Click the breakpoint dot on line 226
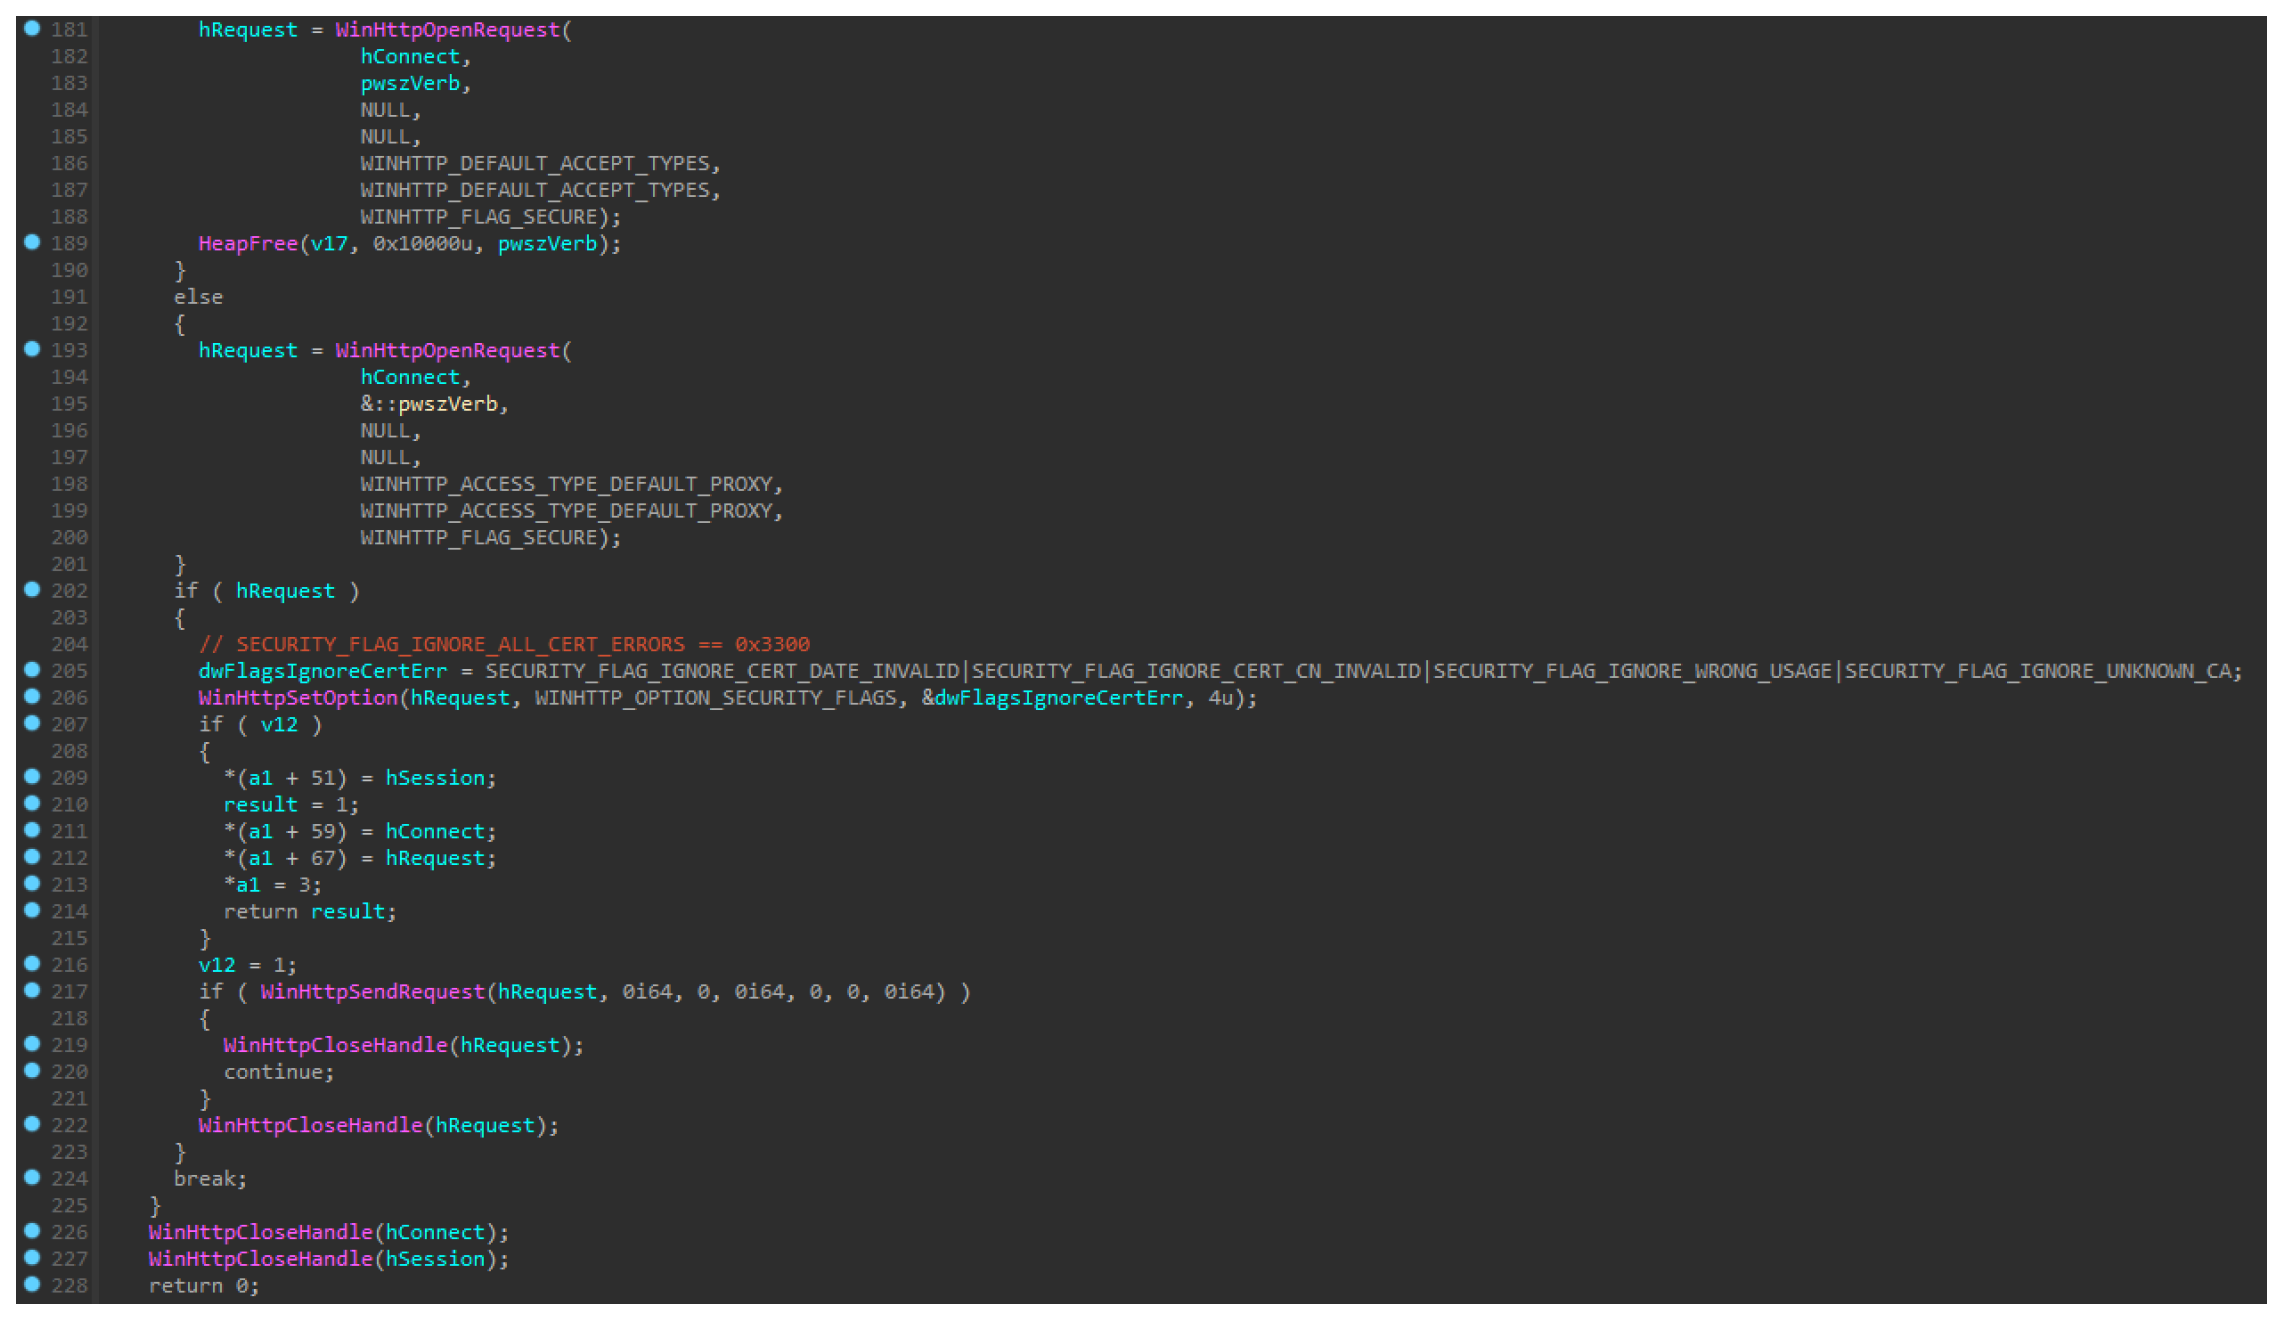The image size is (2281, 1322). (x=32, y=1231)
